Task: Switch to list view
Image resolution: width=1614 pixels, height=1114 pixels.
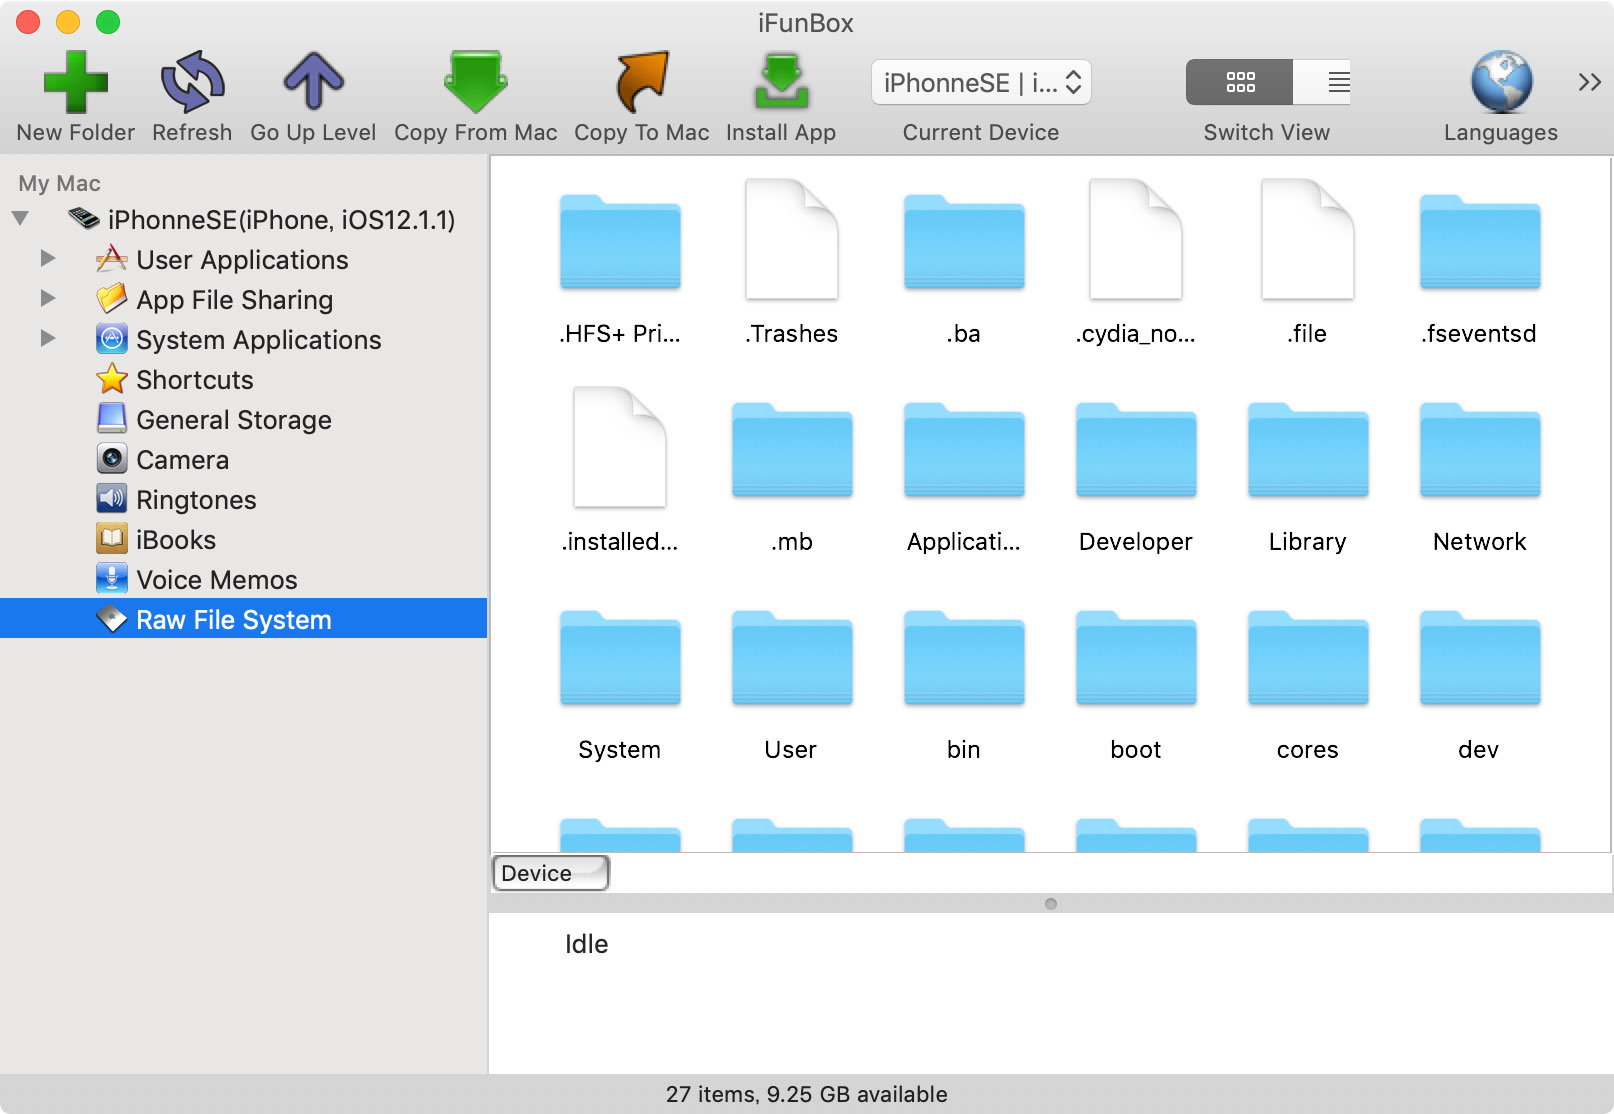Action: coord(1323,82)
